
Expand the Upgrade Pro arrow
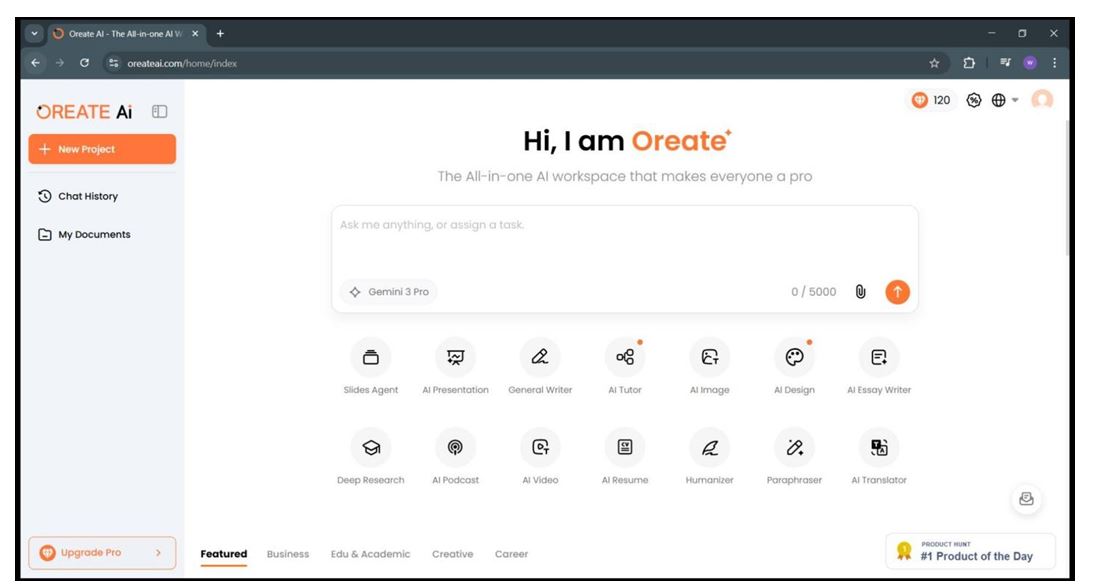coord(158,552)
